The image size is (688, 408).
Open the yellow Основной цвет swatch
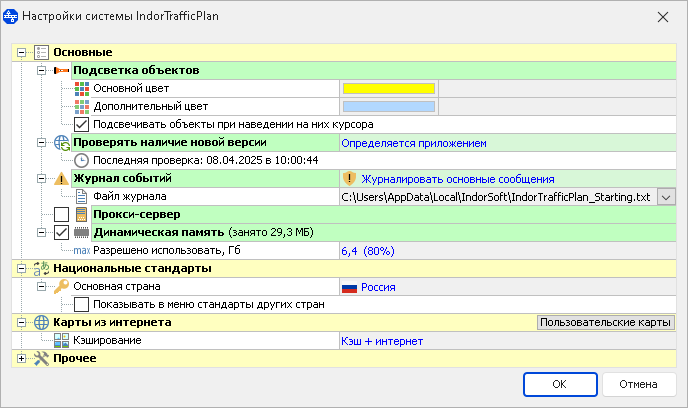pos(389,89)
